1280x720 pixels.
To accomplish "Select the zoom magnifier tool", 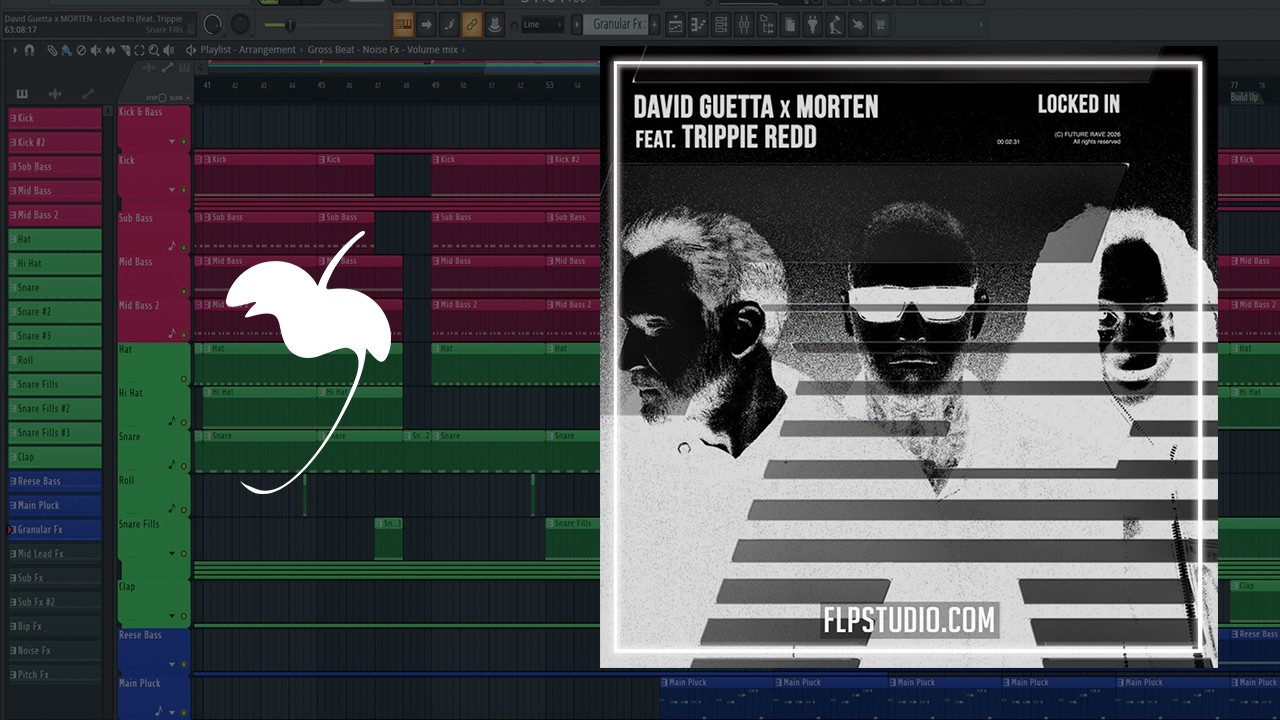I will click(153, 49).
